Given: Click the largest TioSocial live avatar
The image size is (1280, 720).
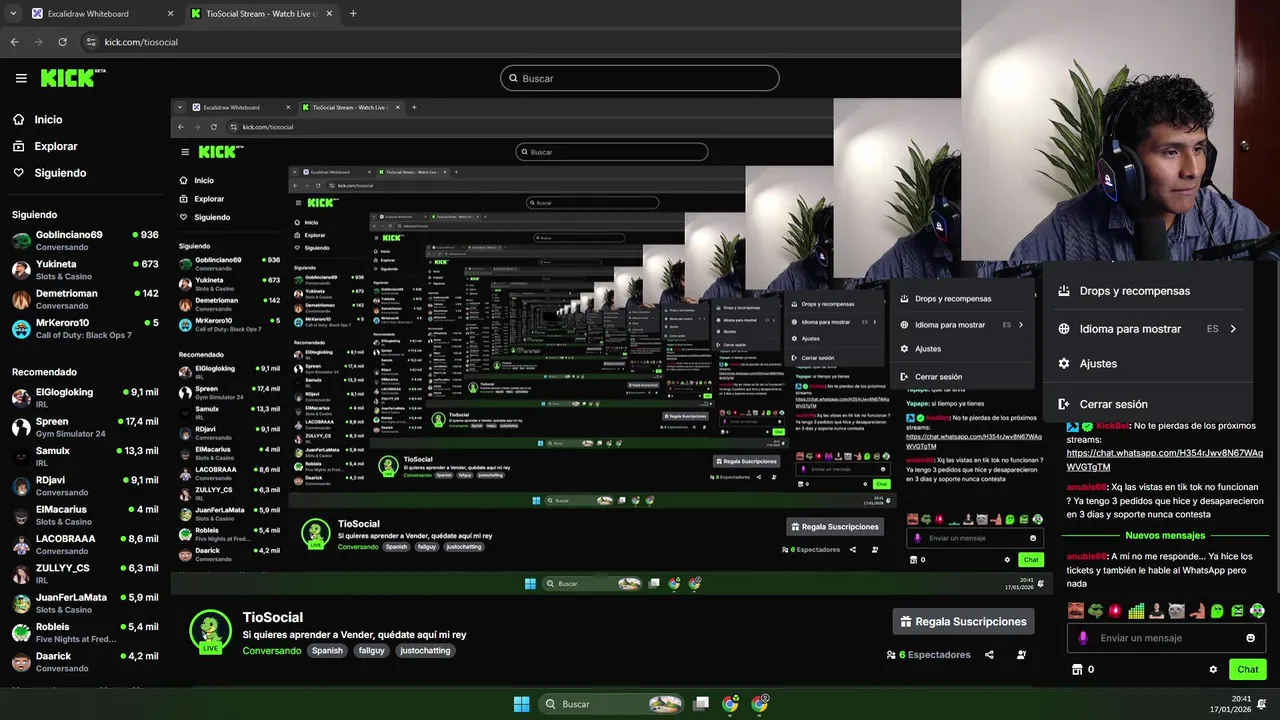Looking at the screenshot, I should pyautogui.click(x=210, y=632).
